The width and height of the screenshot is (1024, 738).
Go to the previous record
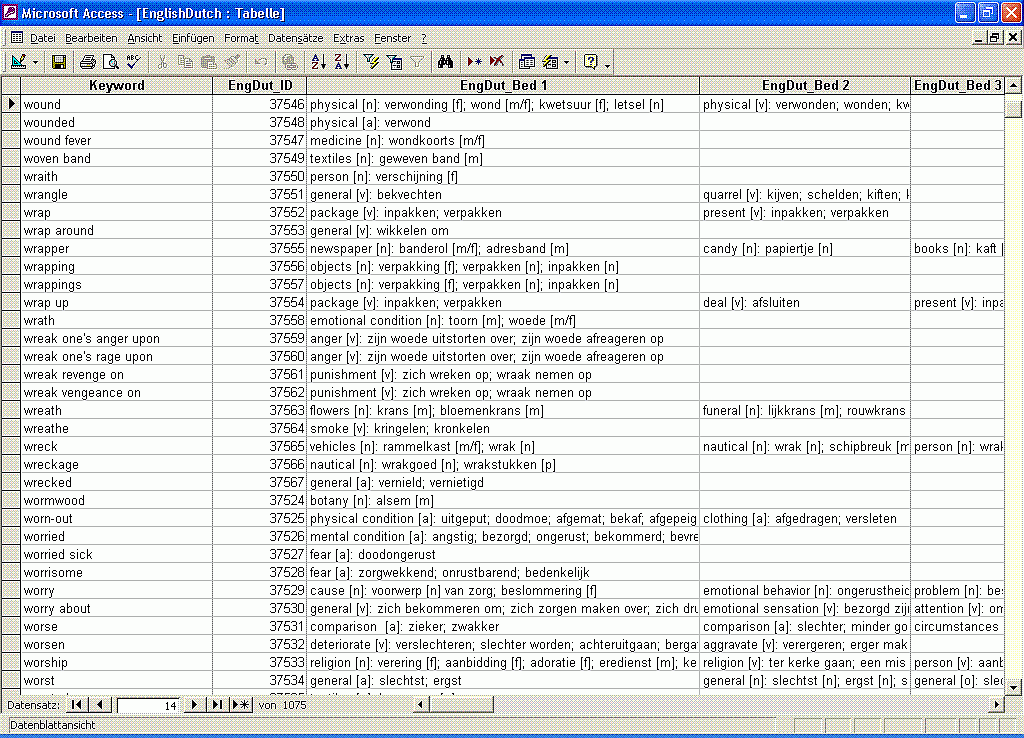click(99, 705)
